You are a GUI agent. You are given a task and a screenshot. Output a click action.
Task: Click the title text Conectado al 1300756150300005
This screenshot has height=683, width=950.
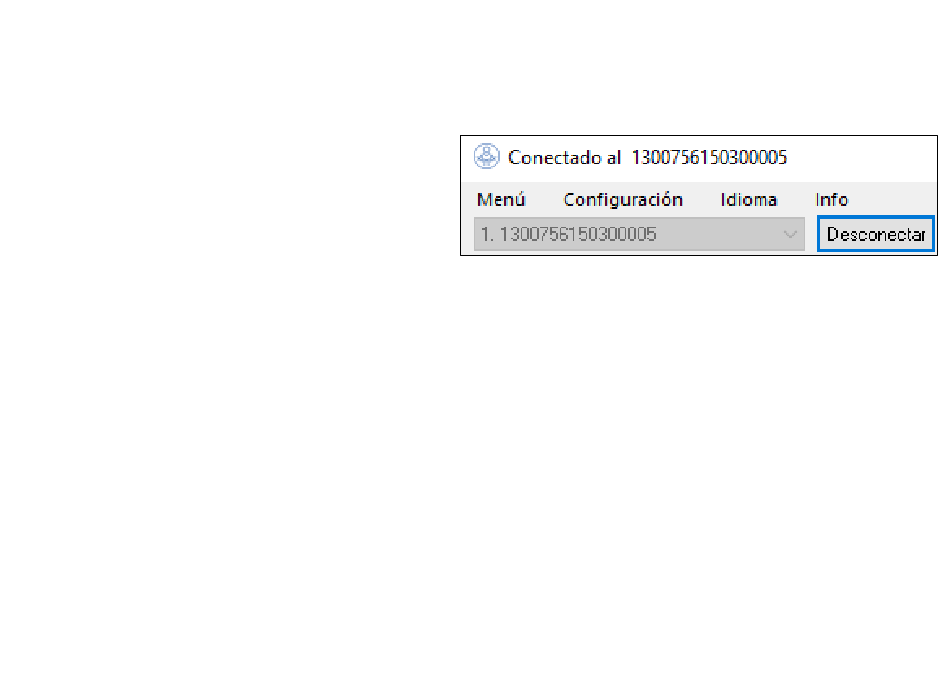[x=647, y=158]
